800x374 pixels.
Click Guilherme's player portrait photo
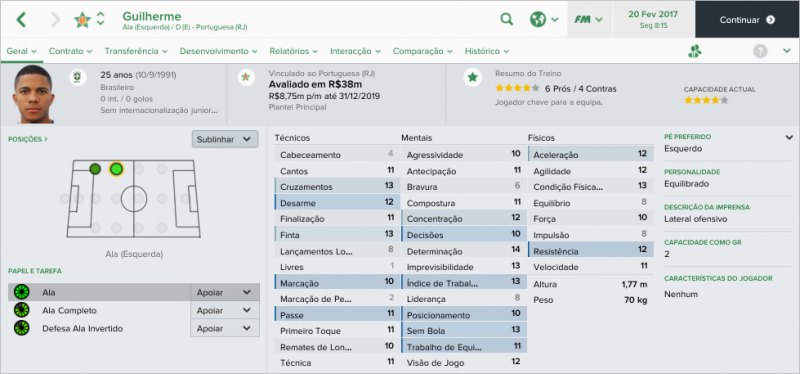click(34, 94)
